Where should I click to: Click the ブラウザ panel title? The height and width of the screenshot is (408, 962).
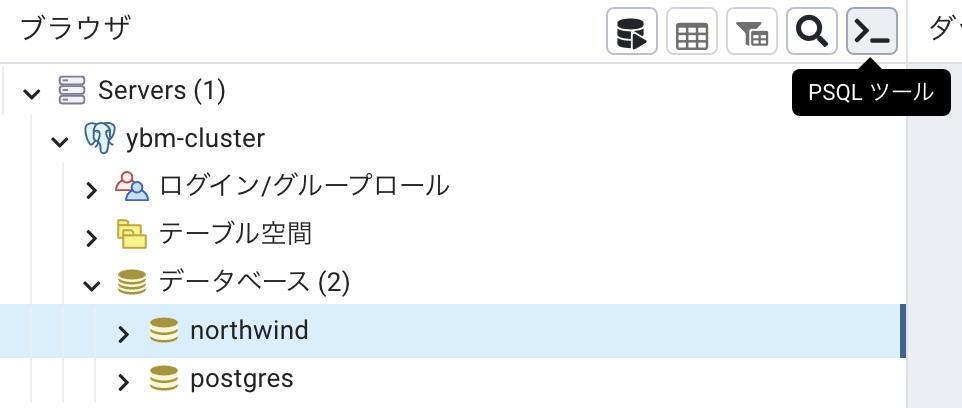[x=75, y=29]
